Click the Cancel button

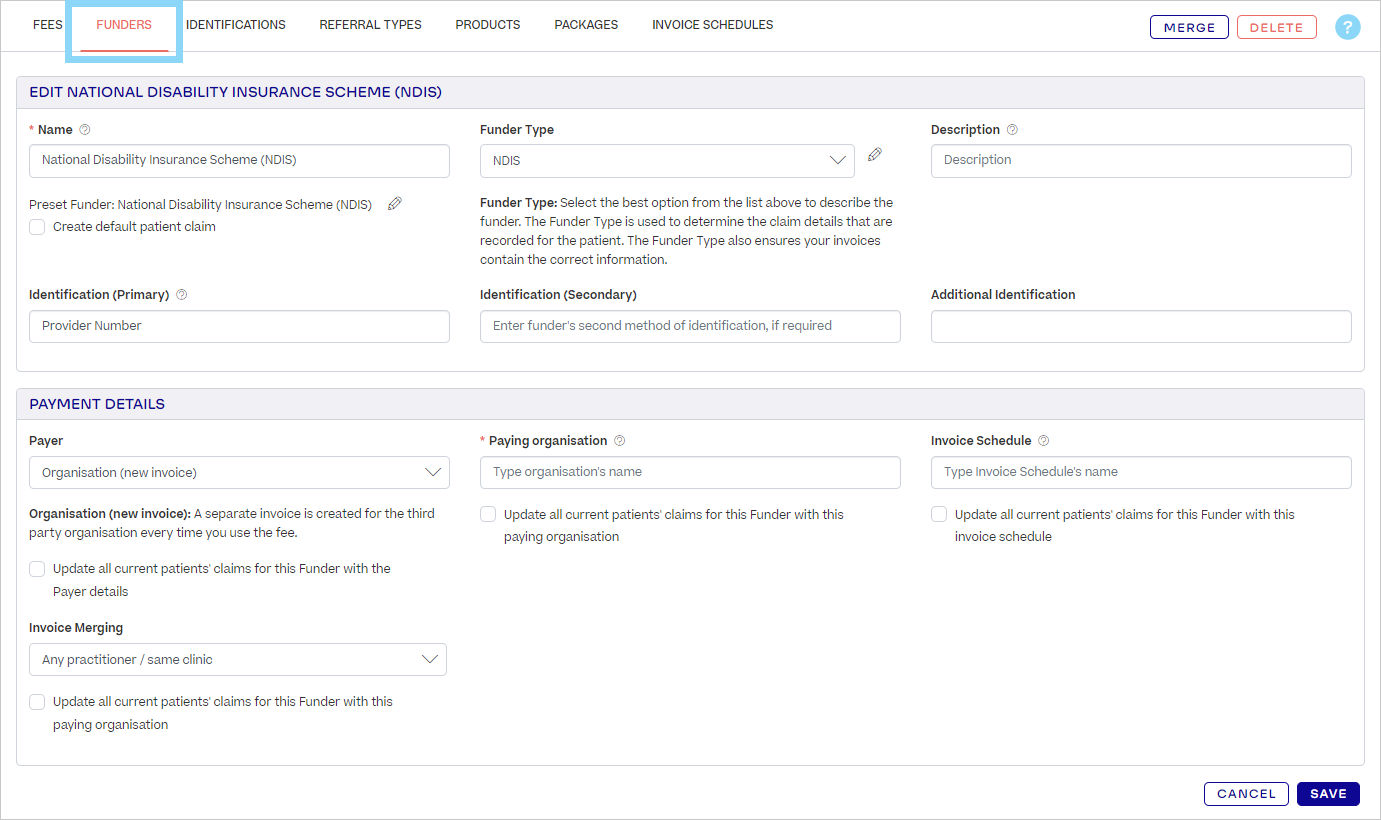(x=1246, y=794)
